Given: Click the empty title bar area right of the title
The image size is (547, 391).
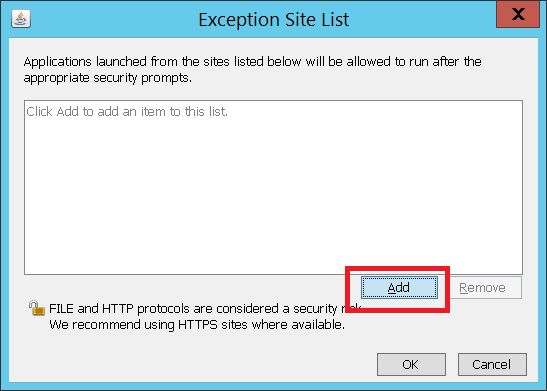Looking at the screenshot, I should pyautogui.click(x=422, y=19).
